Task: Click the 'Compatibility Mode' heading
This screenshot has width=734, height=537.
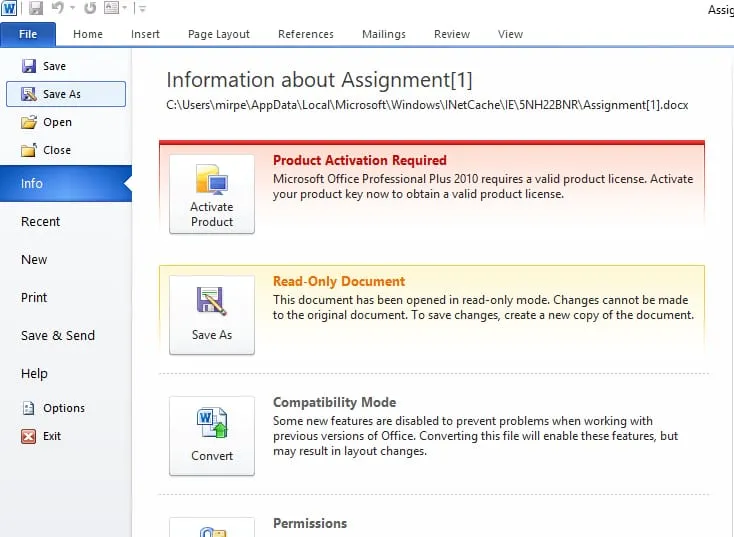Action: coord(335,402)
